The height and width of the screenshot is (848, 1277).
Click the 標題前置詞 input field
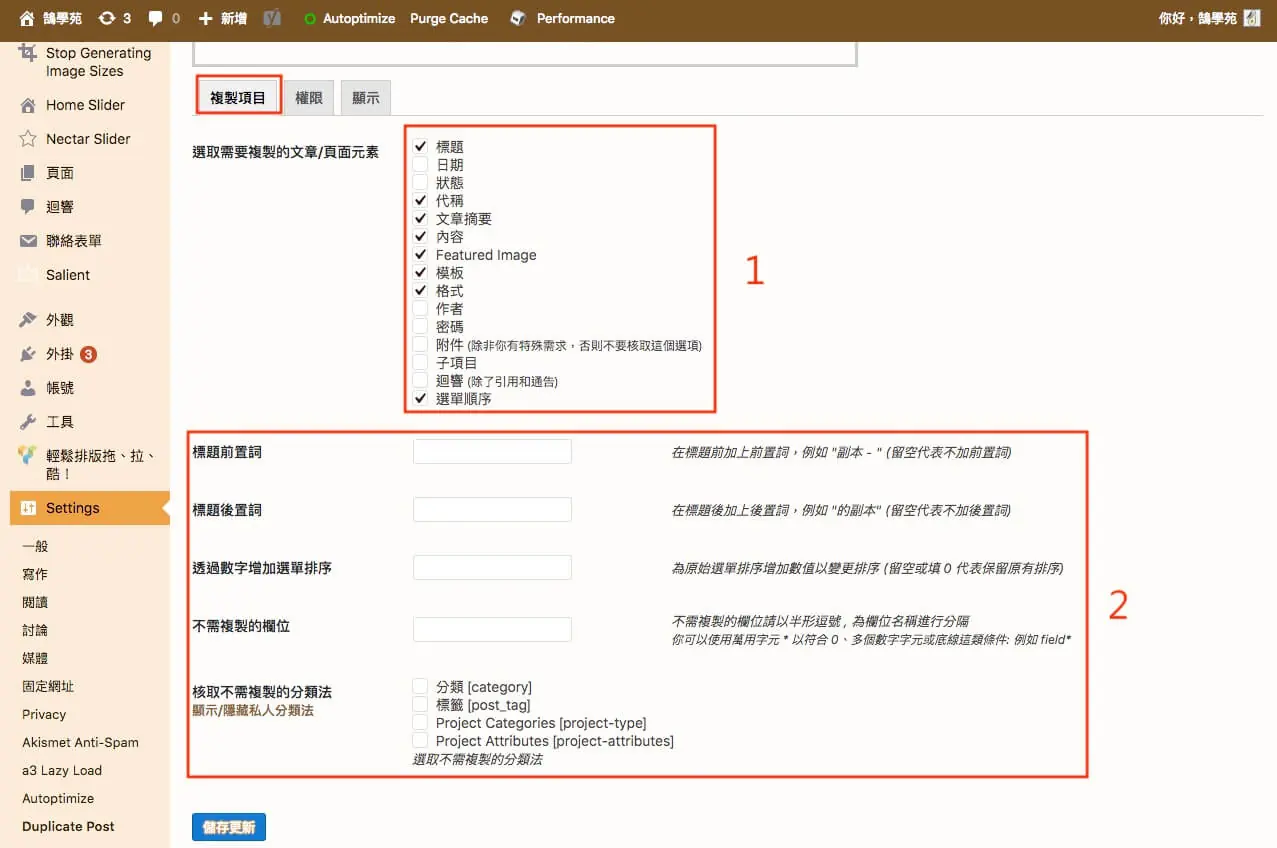pos(492,452)
